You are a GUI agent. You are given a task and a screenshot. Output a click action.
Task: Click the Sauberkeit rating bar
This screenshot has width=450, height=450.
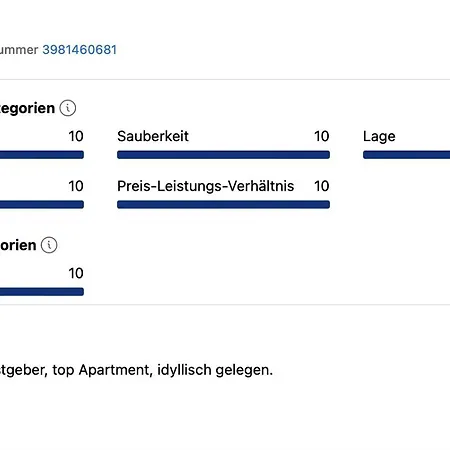[223, 155]
